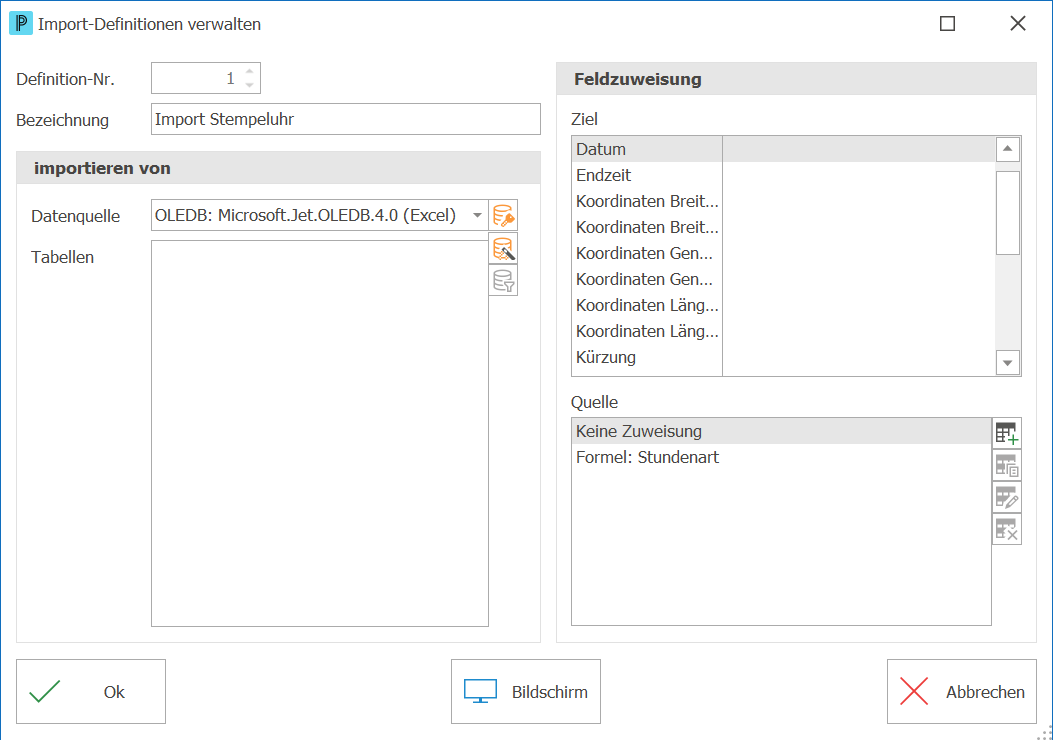Click the edit source row pencil icon
This screenshot has width=1053, height=740.
point(1007,497)
